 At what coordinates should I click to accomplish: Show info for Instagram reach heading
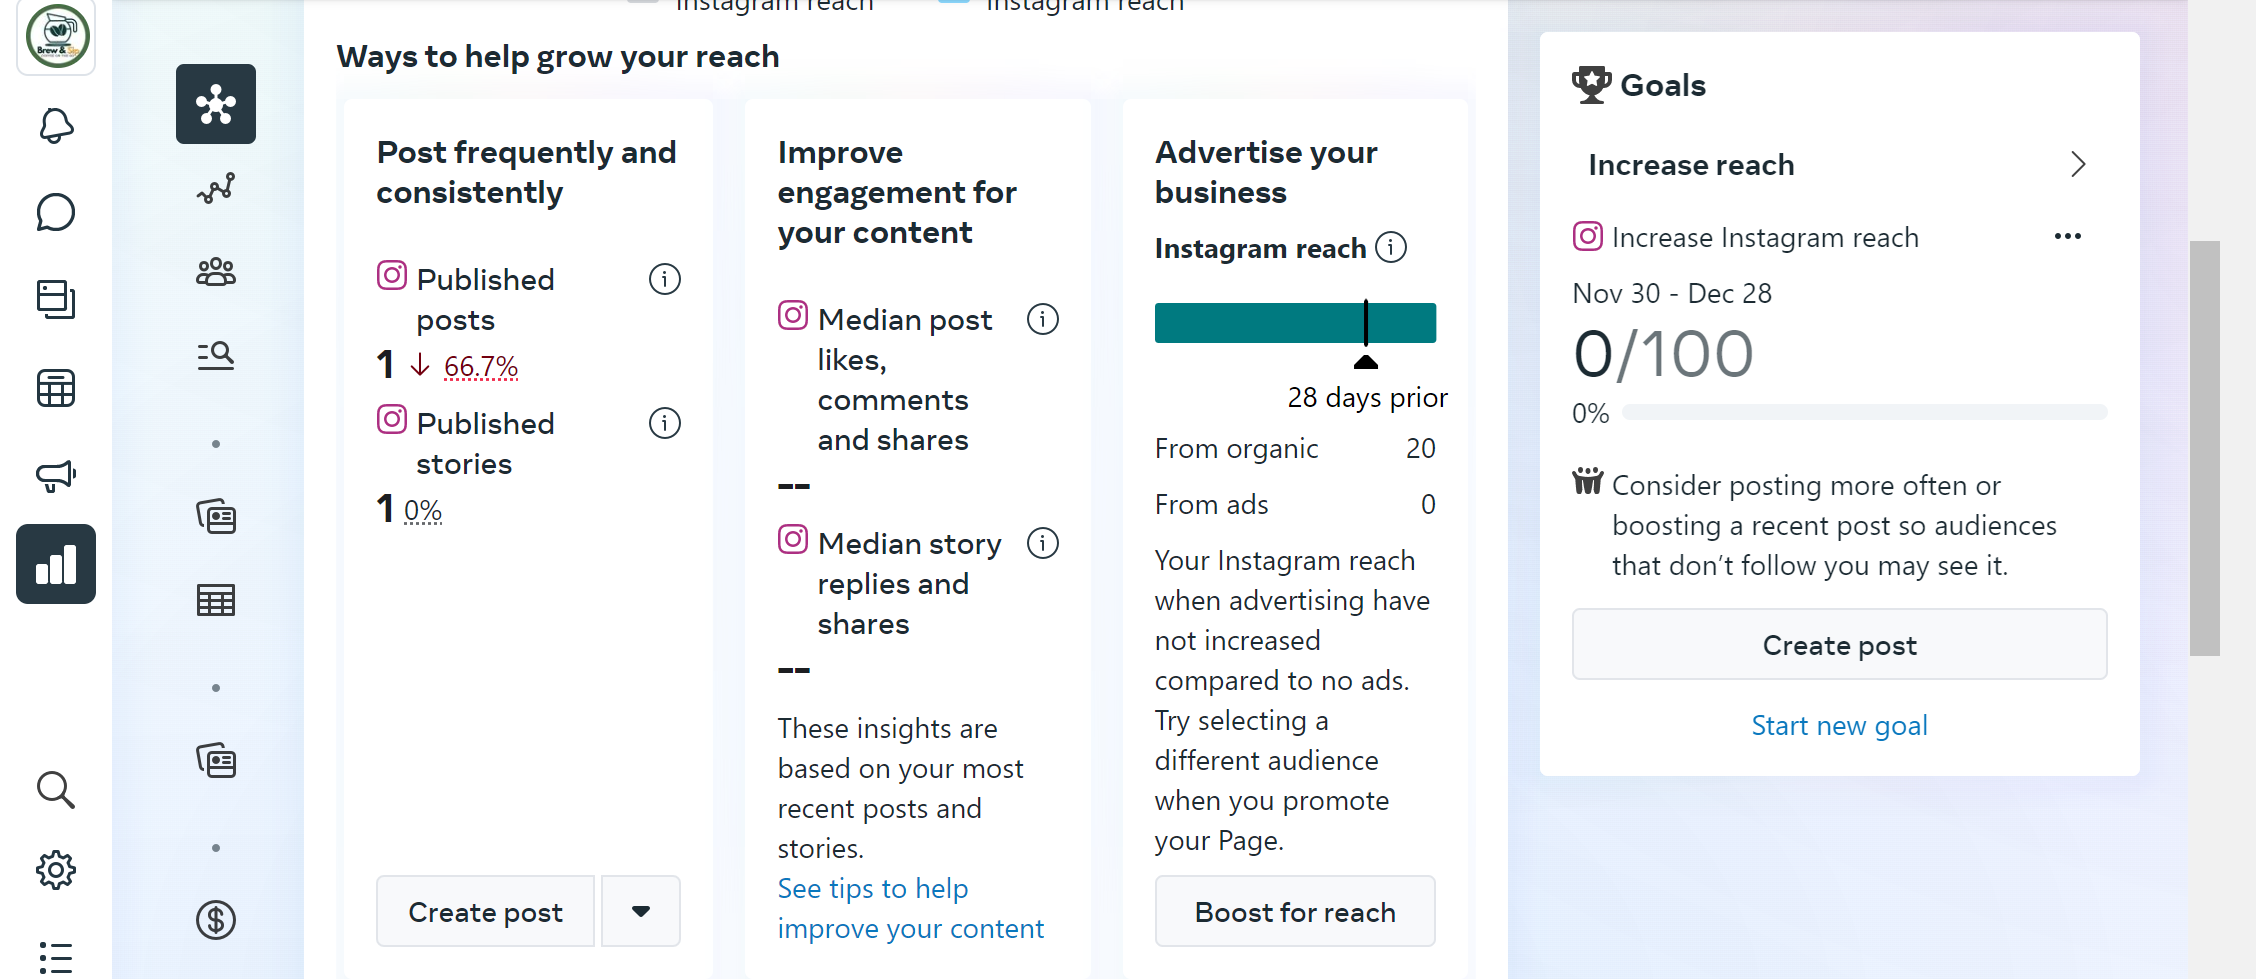[1391, 247]
